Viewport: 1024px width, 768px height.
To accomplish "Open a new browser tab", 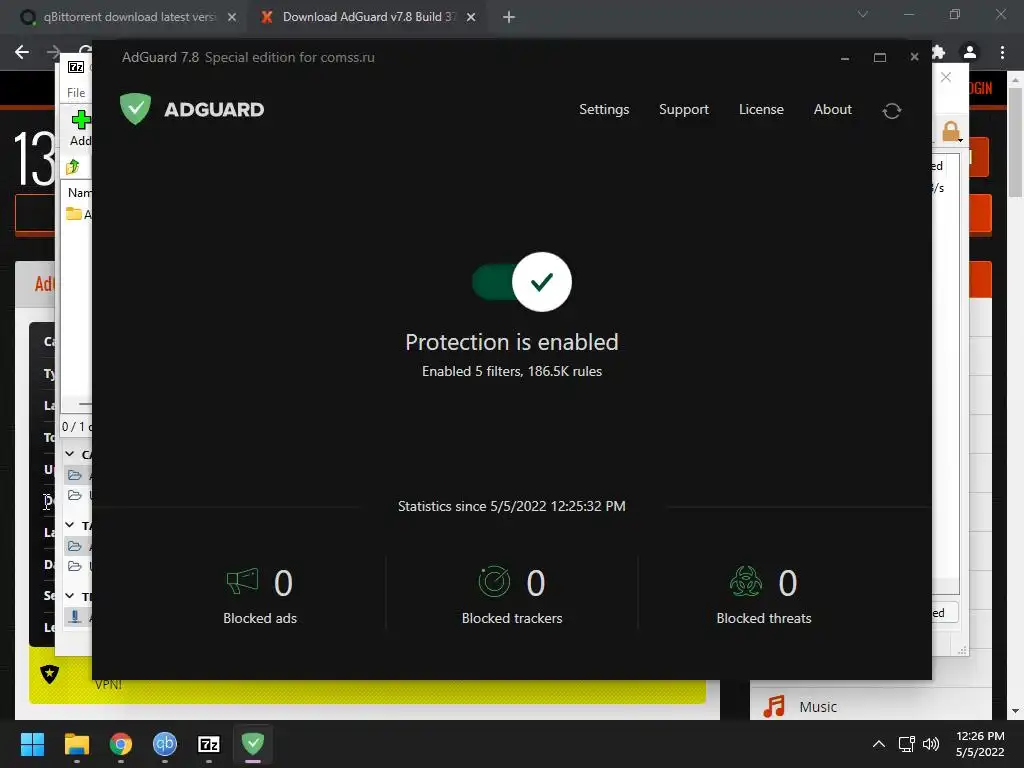I will [509, 17].
